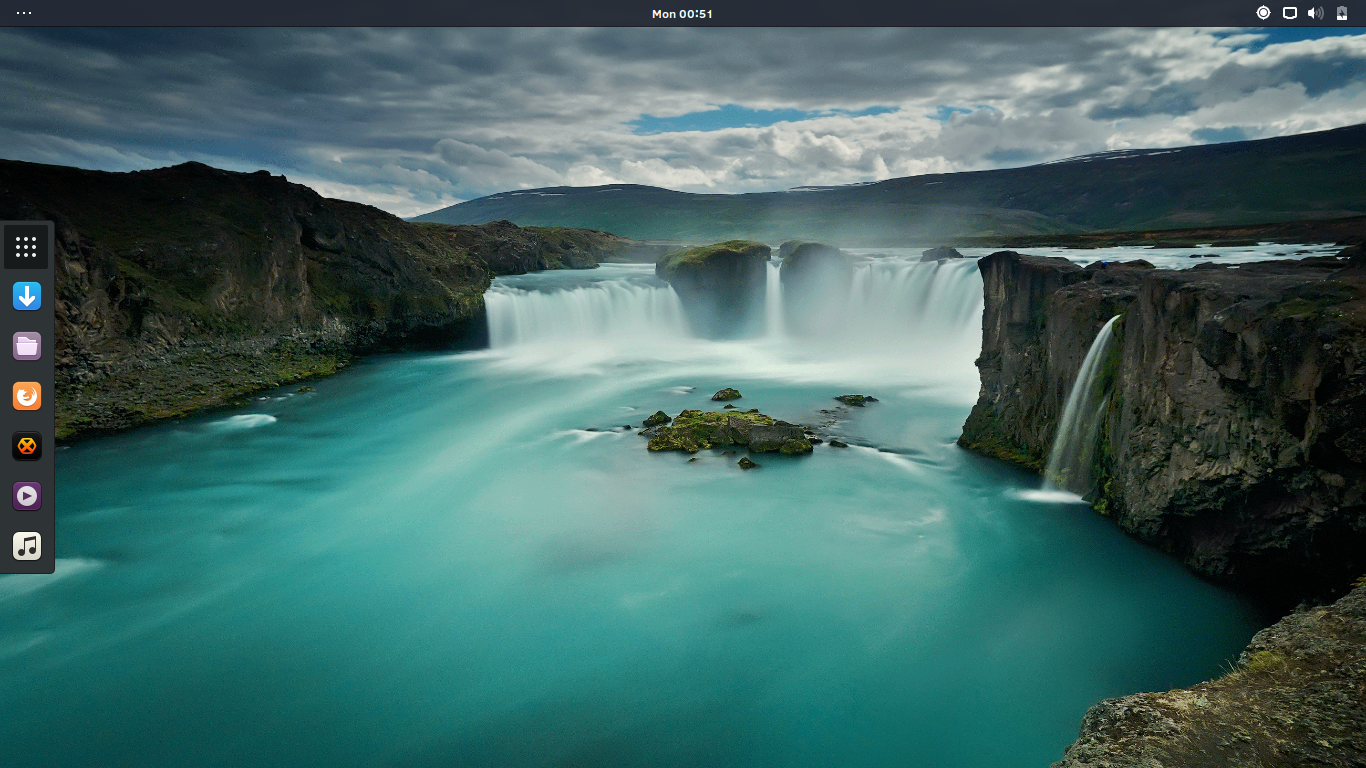Open the Files folder icon in dock
1366x768 pixels.
point(27,346)
